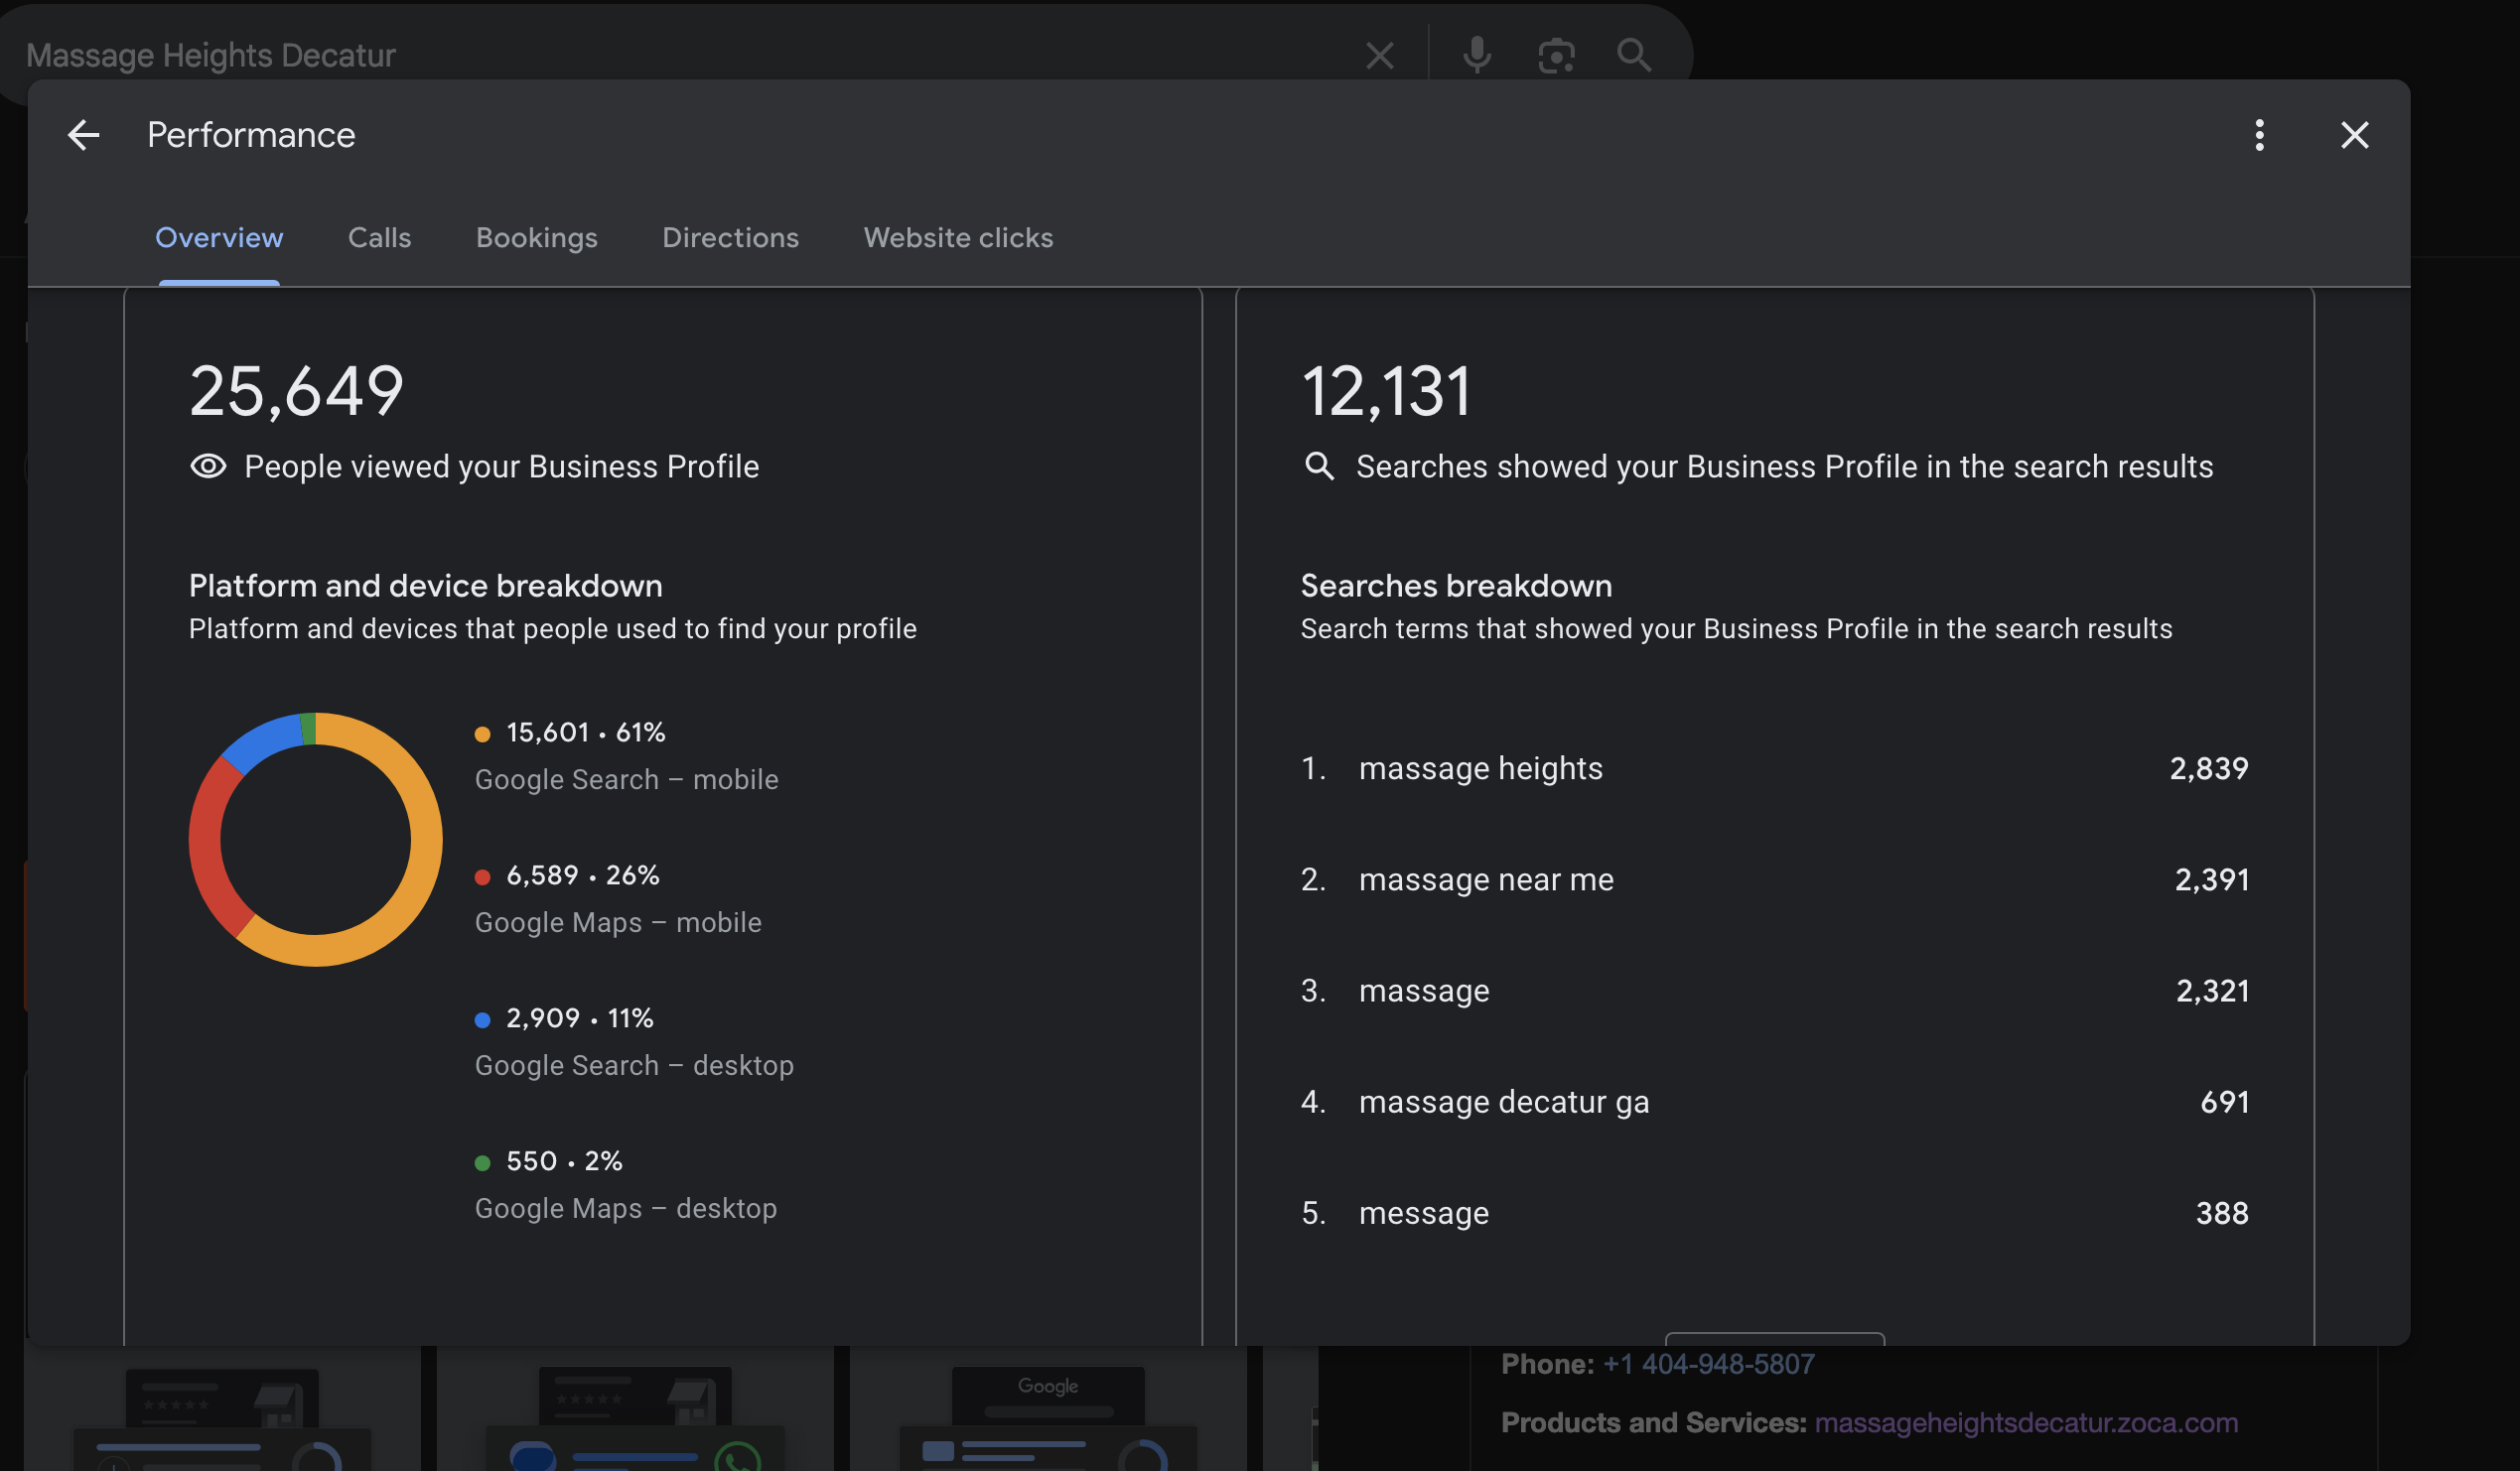This screenshot has height=1471, width=2520.
Task: Go to Website clicks tab
Action: 957,238
